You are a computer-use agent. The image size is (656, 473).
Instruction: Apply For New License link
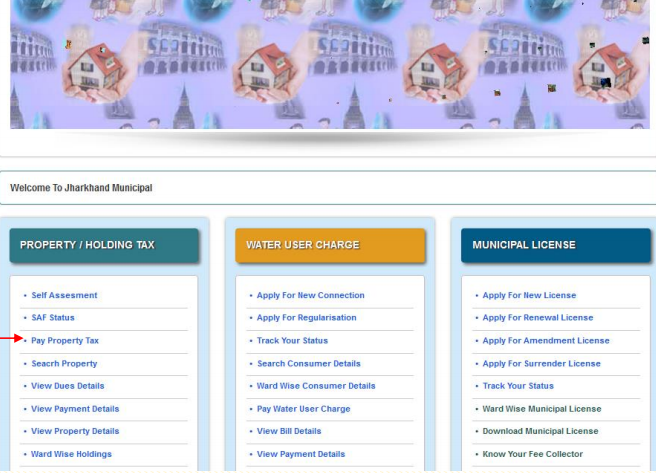click(529, 295)
